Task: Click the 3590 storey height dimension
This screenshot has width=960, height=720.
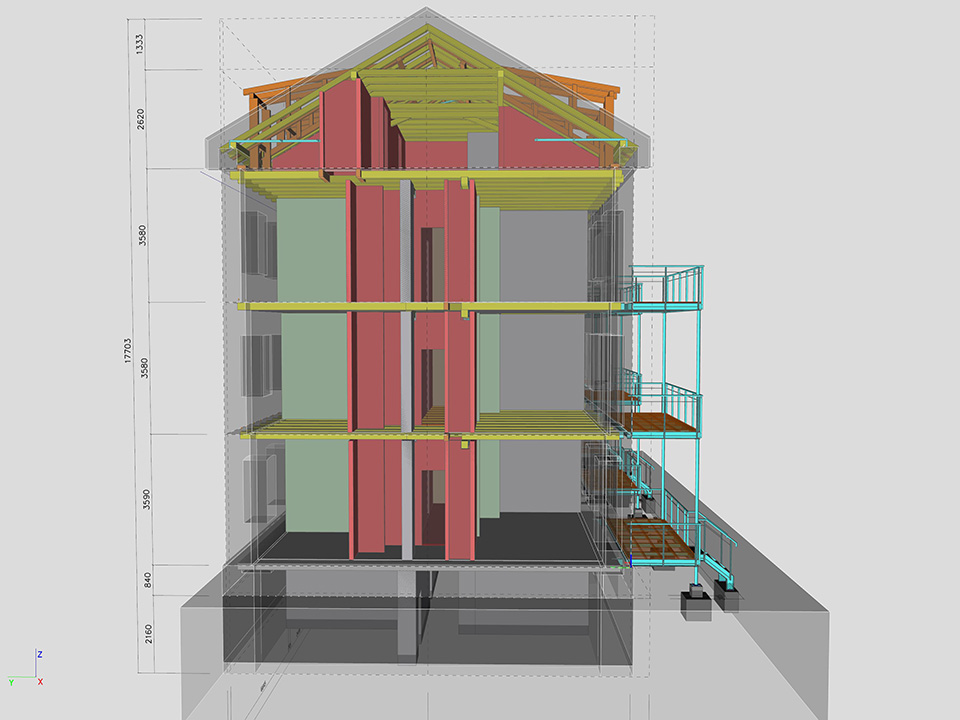Action: pyautogui.click(x=146, y=499)
